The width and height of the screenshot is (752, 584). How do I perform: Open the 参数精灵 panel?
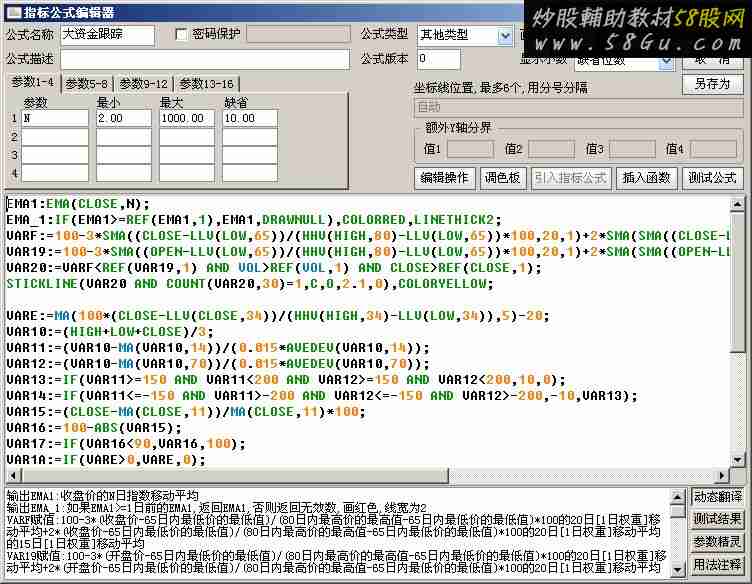coord(718,542)
